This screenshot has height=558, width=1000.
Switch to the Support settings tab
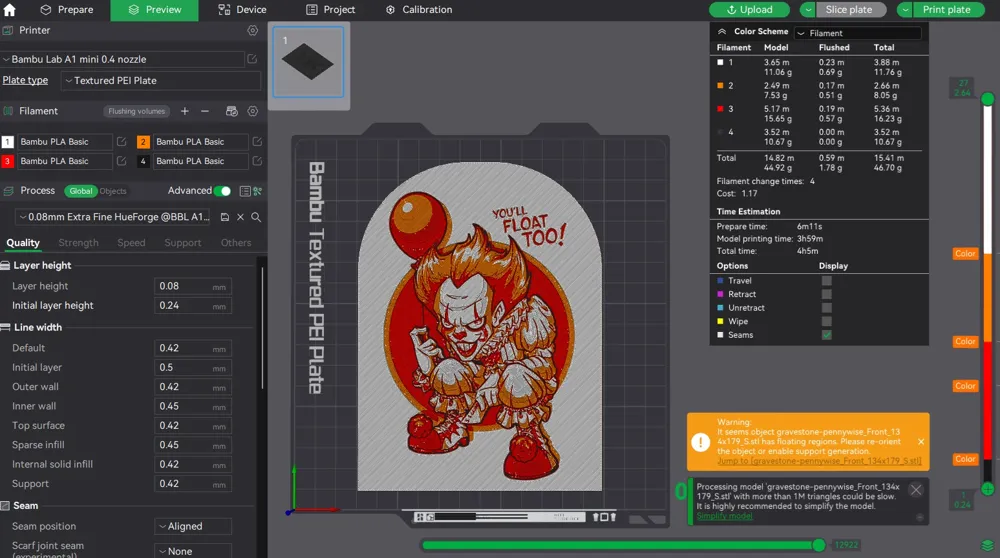pyautogui.click(x=183, y=243)
